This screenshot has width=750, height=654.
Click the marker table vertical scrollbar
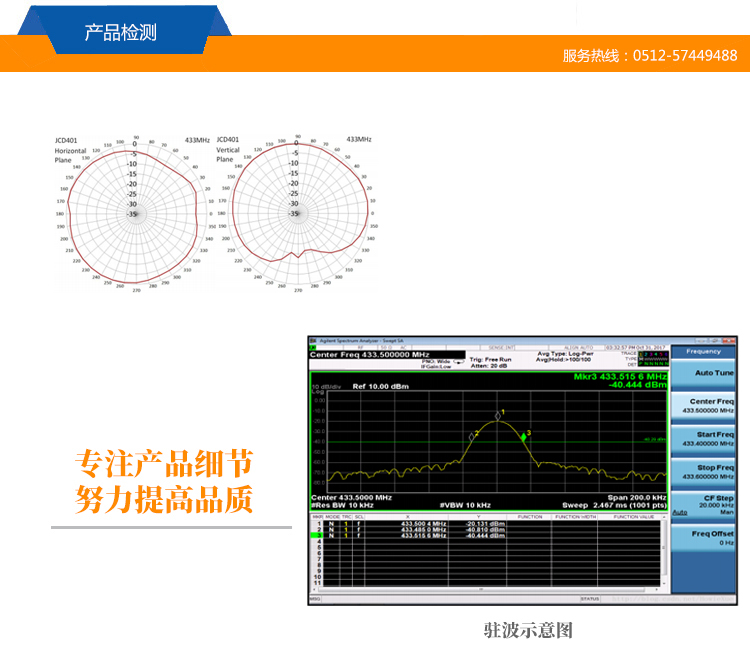(664, 553)
